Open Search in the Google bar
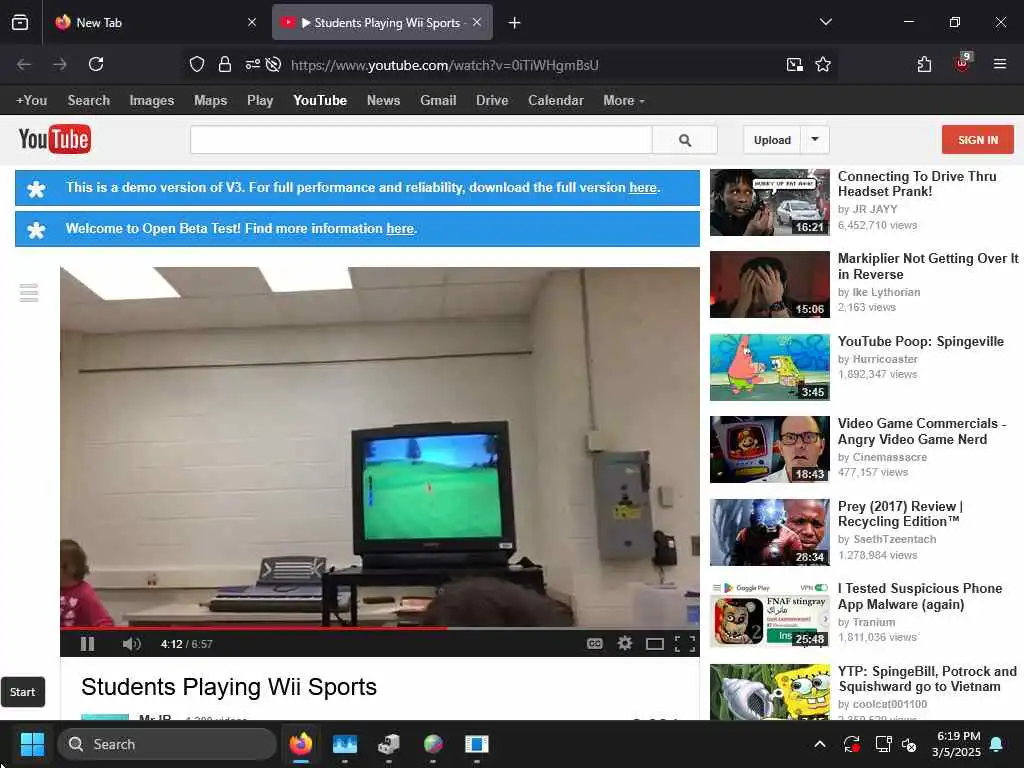The width and height of the screenshot is (1024, 768). coord(89,101)
